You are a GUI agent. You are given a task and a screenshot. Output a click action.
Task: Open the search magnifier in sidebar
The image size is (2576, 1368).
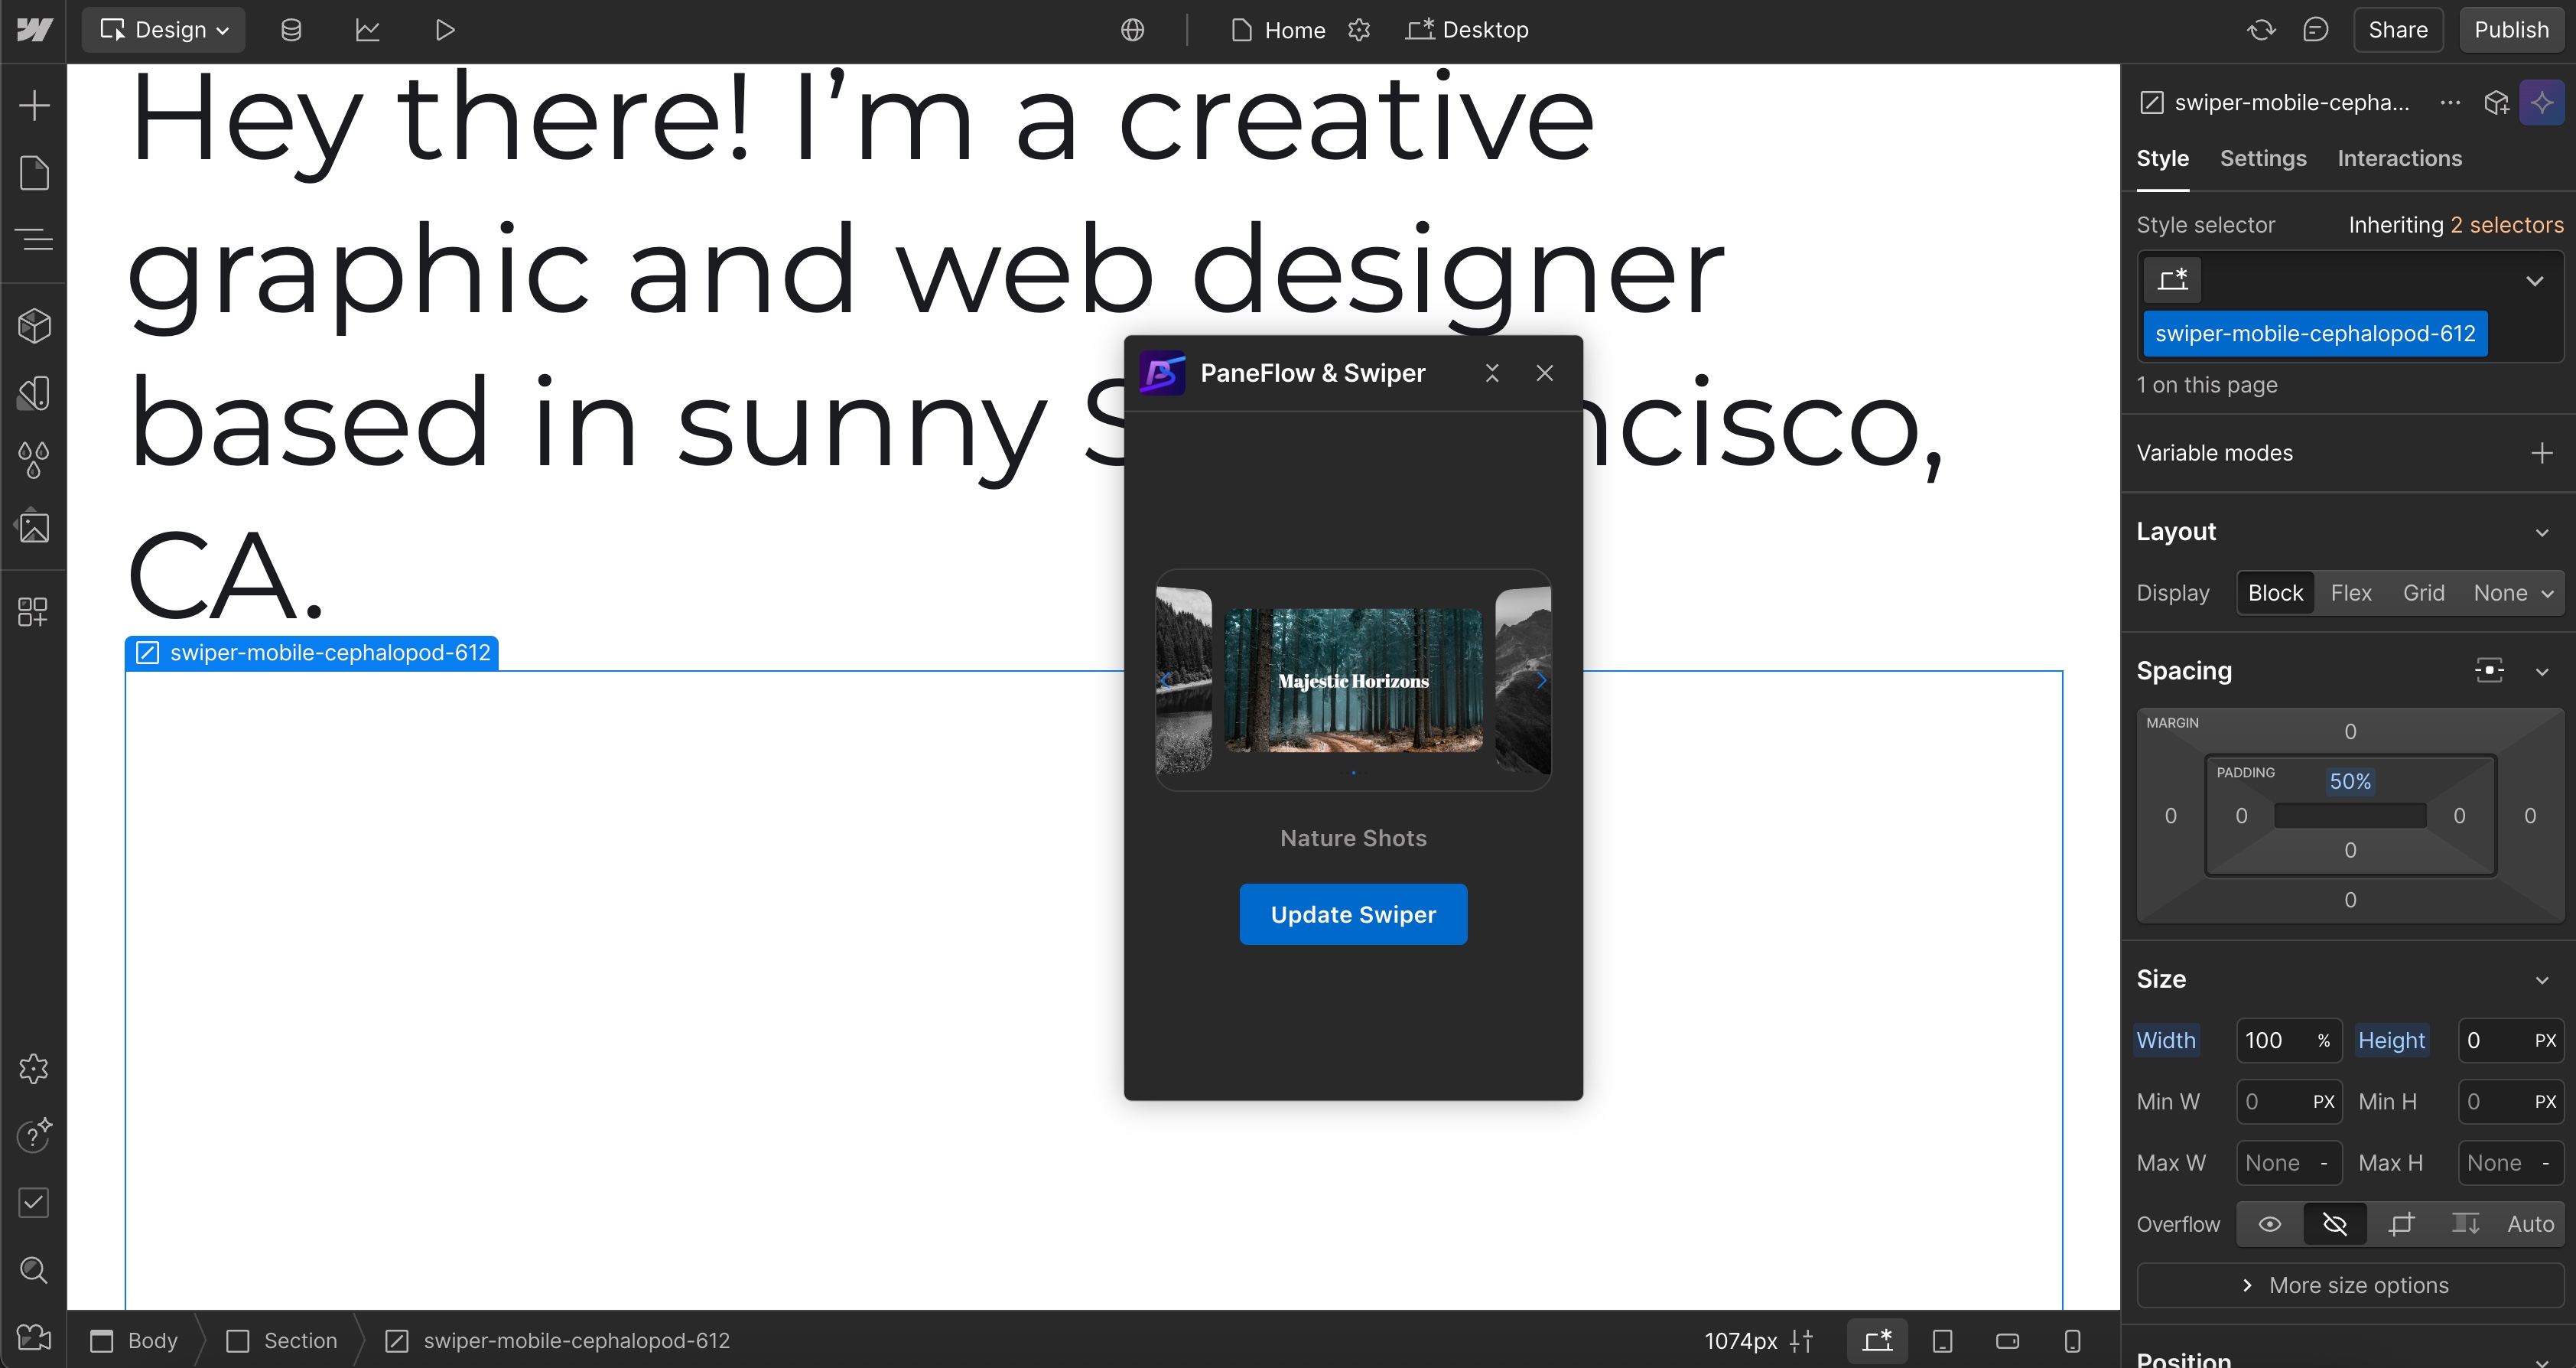34,1270
